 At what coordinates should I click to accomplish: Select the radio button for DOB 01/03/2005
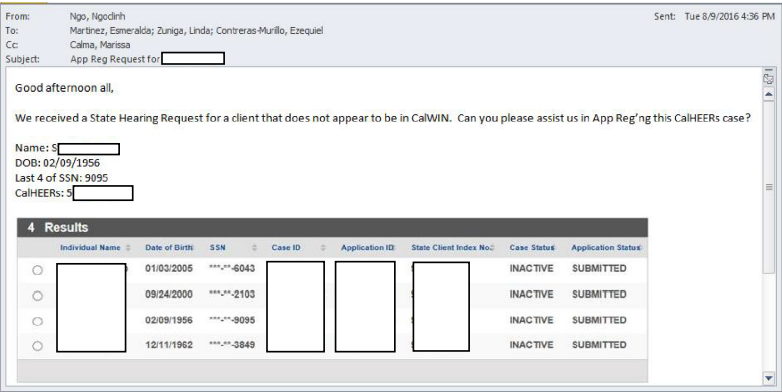[x=37, y=270]
